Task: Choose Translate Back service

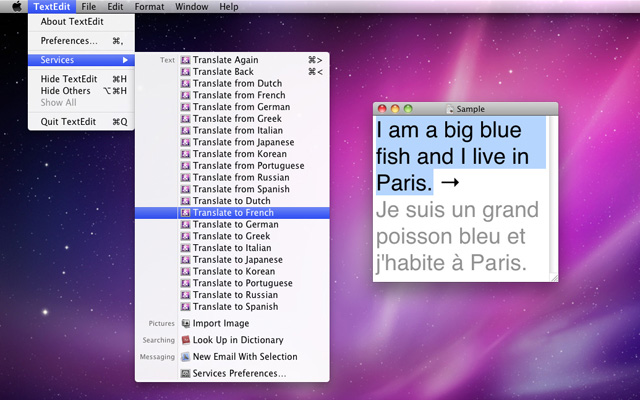Action: [x=232, y=72]
